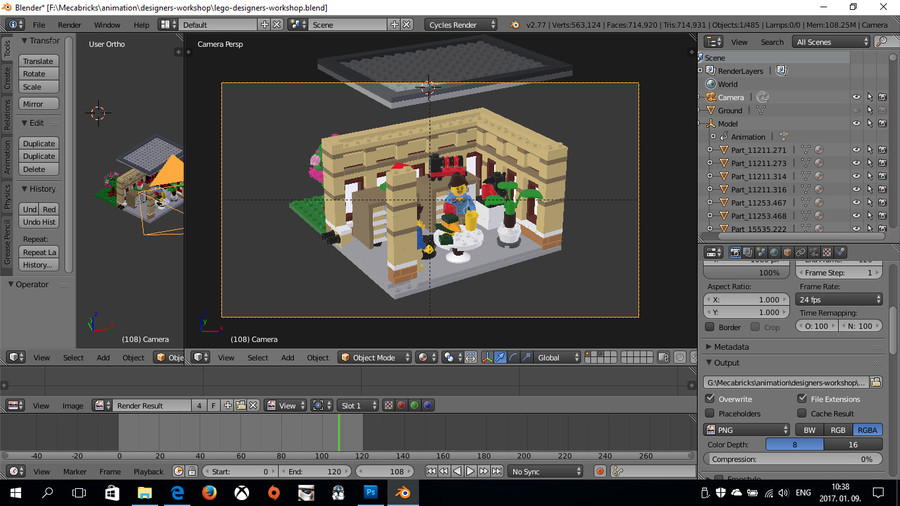Click the Mirror button
Screen dimensions: 900x506
[x=38, y=104]
